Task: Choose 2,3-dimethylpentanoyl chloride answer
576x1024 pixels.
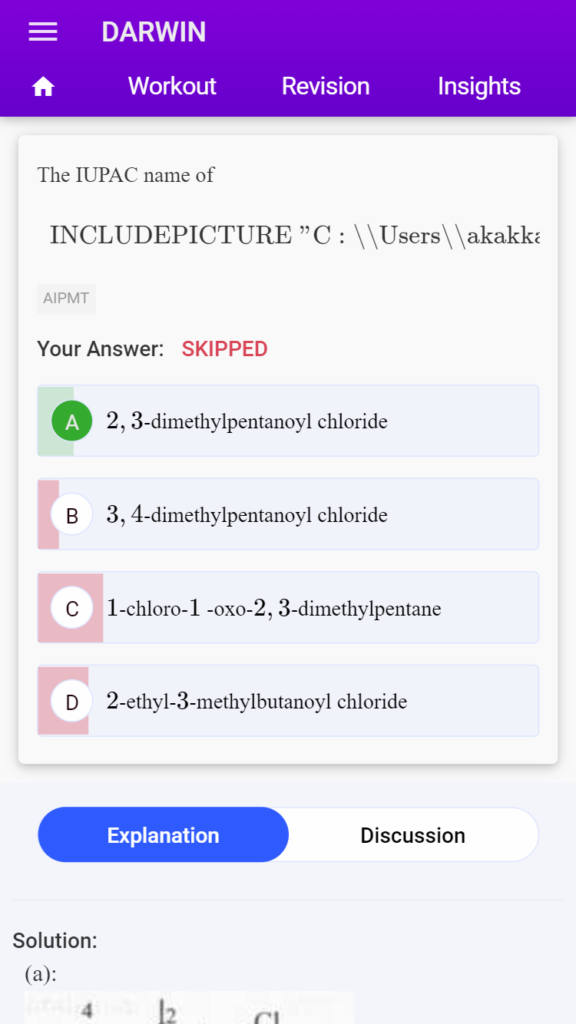Action: tap(288, 421)
